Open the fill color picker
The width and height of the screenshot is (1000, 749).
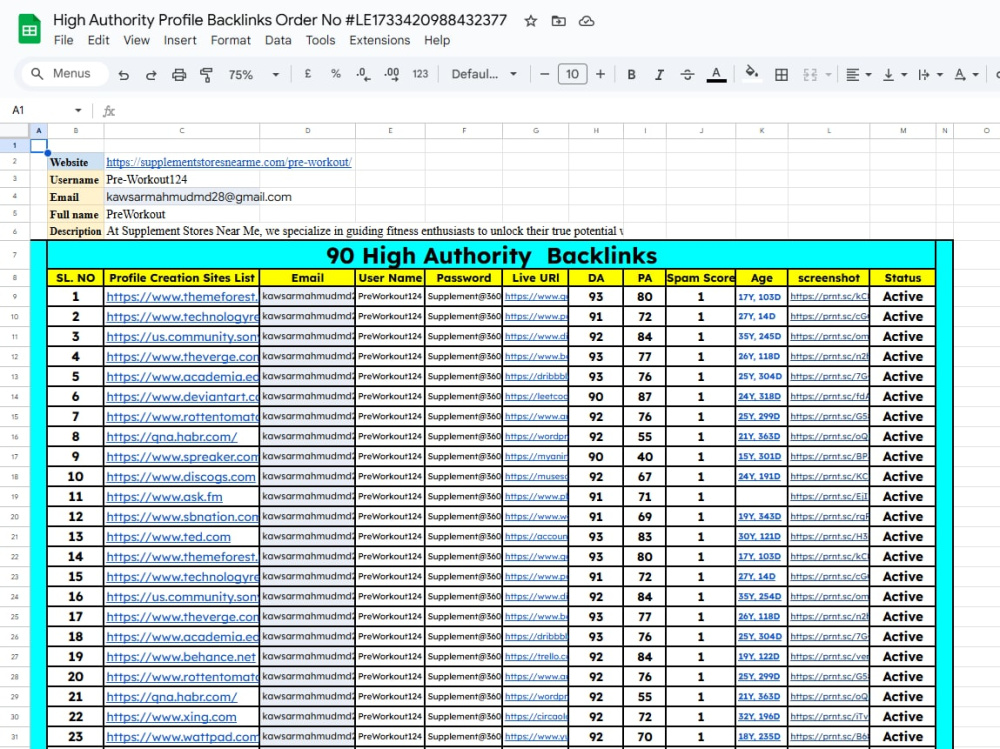(x=752, y=73)
